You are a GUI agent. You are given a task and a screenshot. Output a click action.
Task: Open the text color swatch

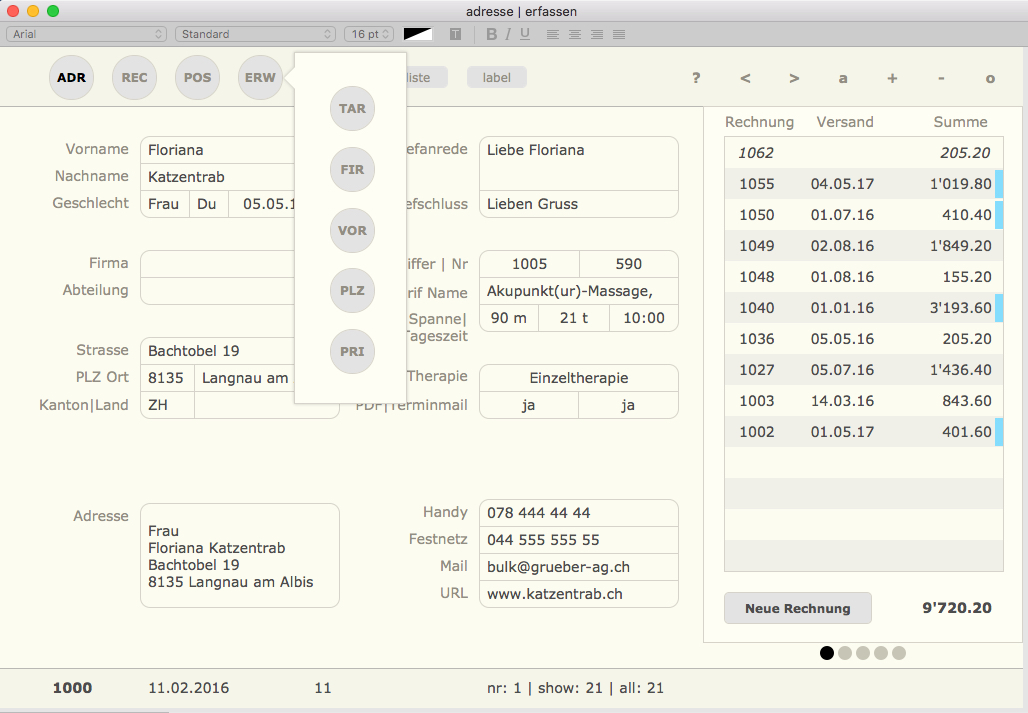tap(417, 34)
